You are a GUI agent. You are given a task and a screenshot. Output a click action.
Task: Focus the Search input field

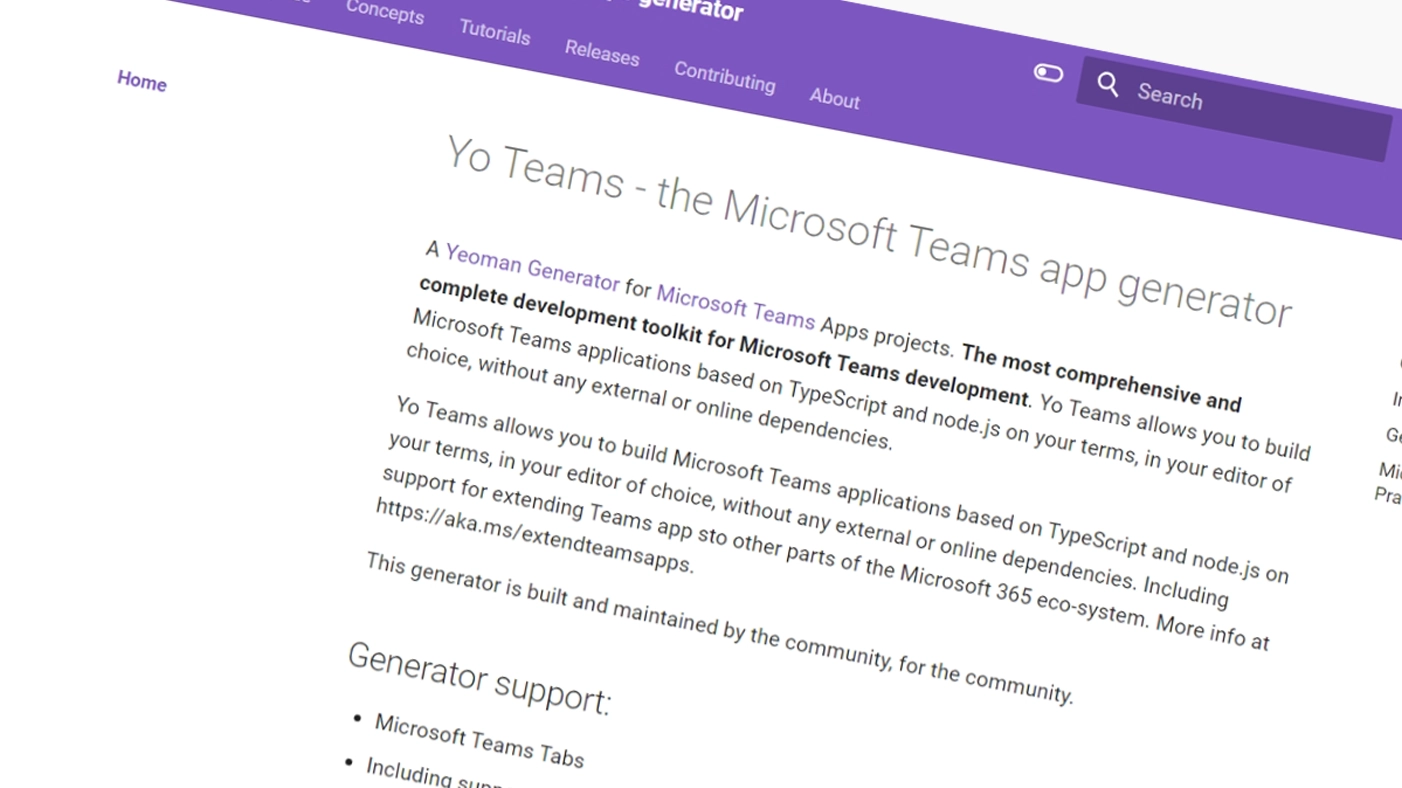(x=1233, y=109)
